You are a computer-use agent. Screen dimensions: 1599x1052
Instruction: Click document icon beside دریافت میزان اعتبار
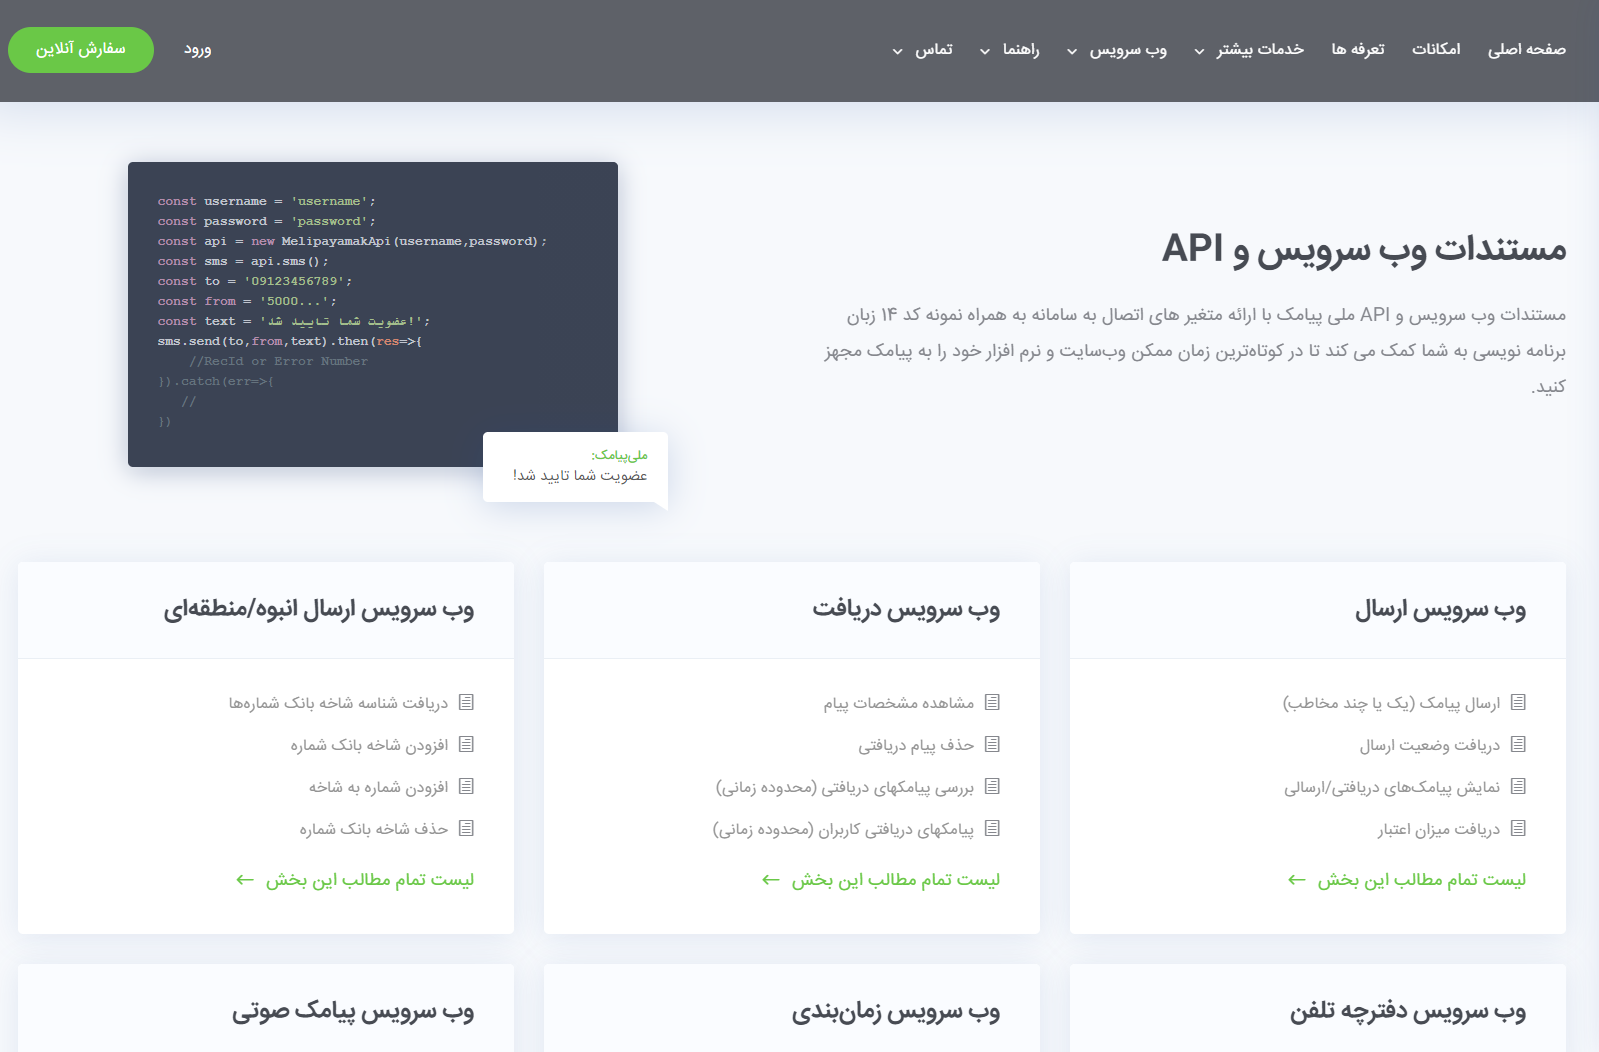pos(1518,829)
